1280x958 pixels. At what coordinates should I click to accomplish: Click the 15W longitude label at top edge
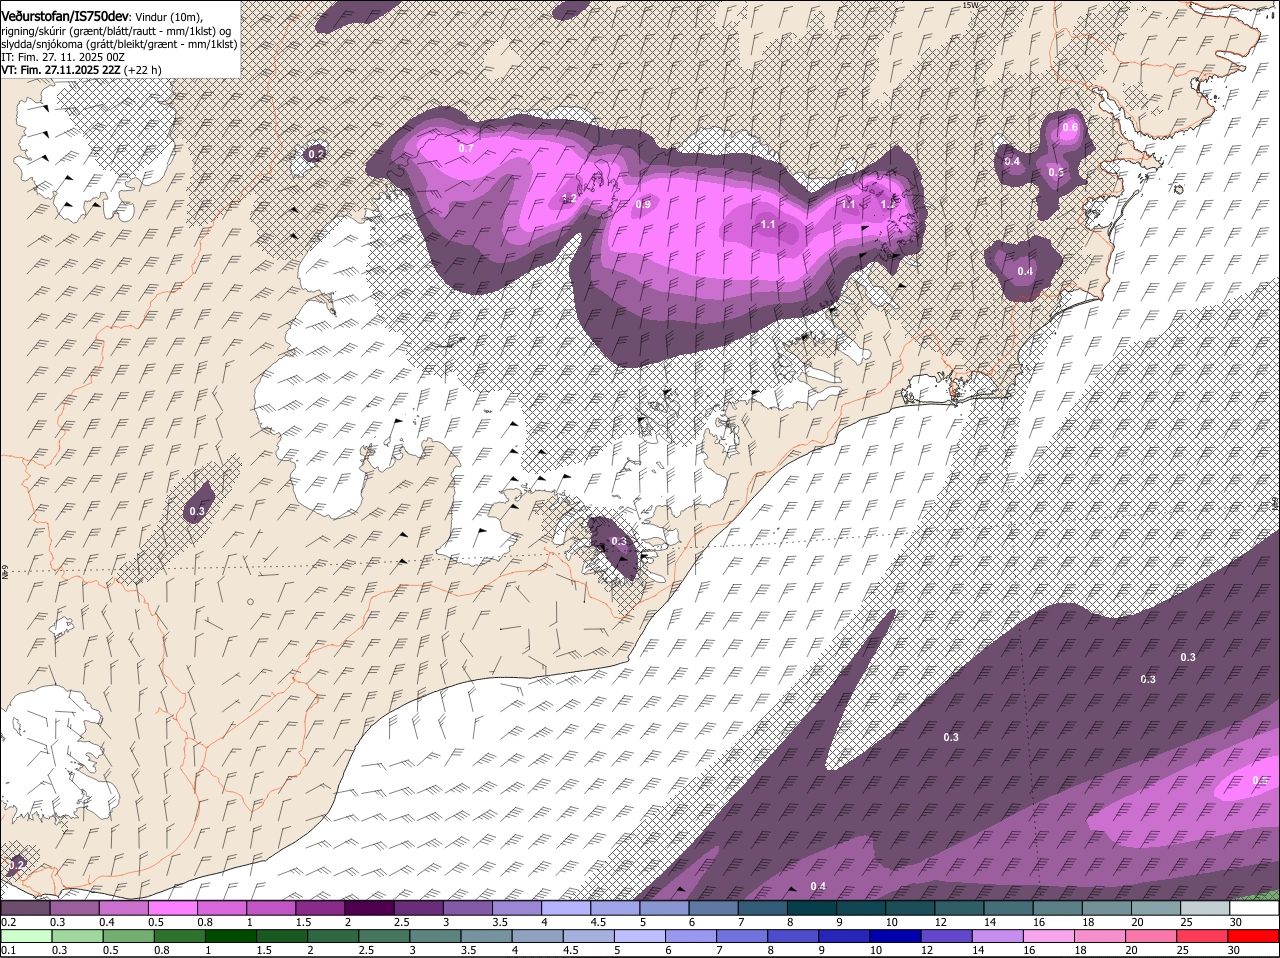pos(969,5)
